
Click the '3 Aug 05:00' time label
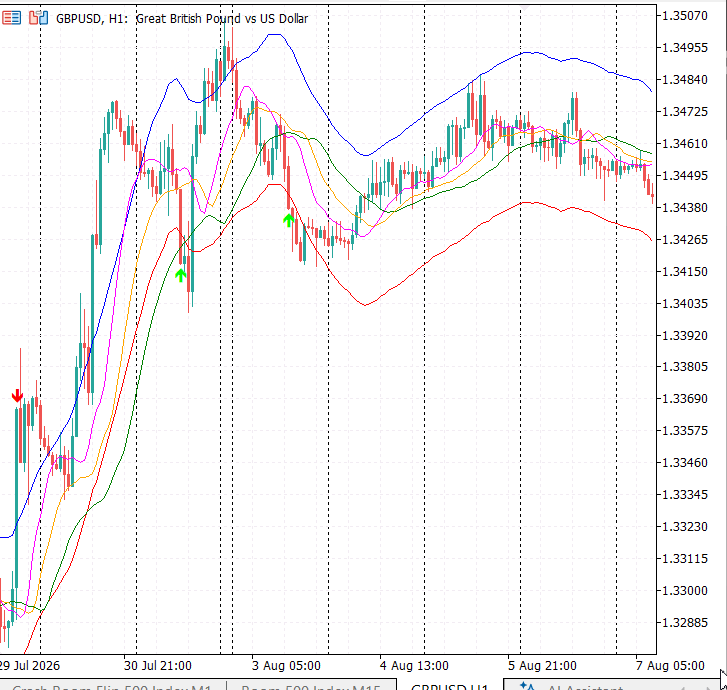pyautogui.click(x=286, y=666)
